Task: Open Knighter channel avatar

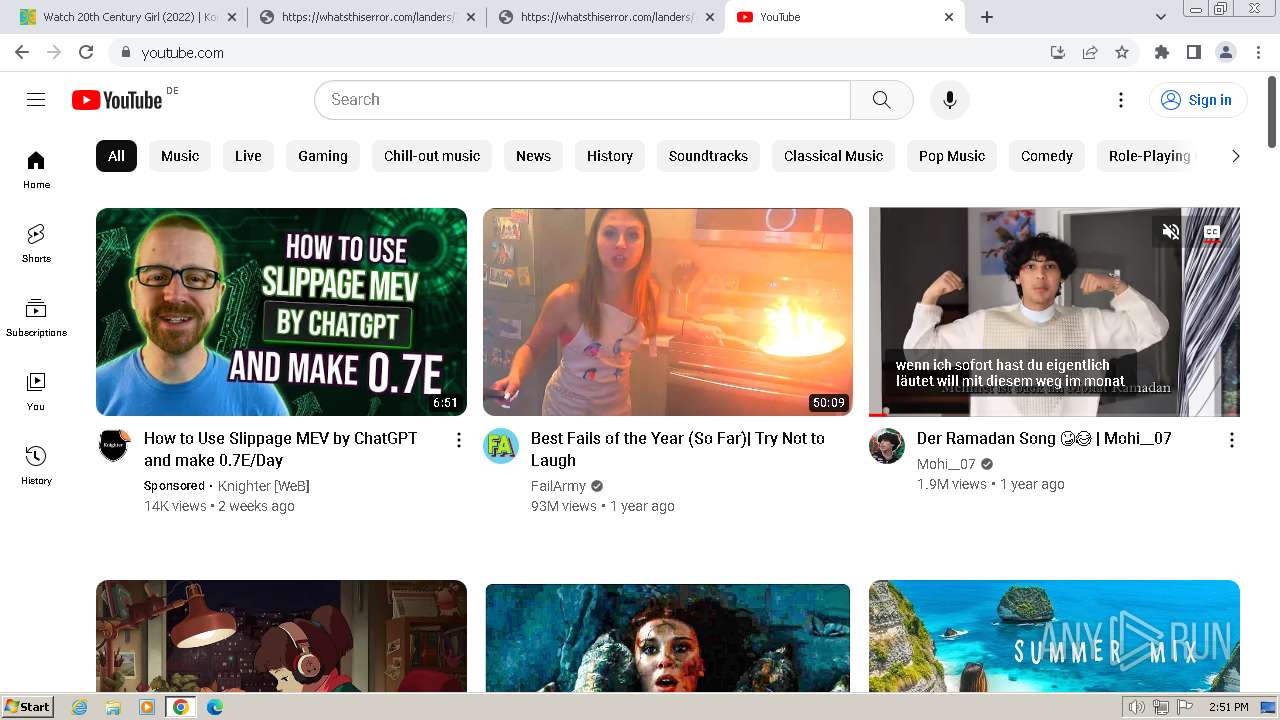Action: pos(114,445)
